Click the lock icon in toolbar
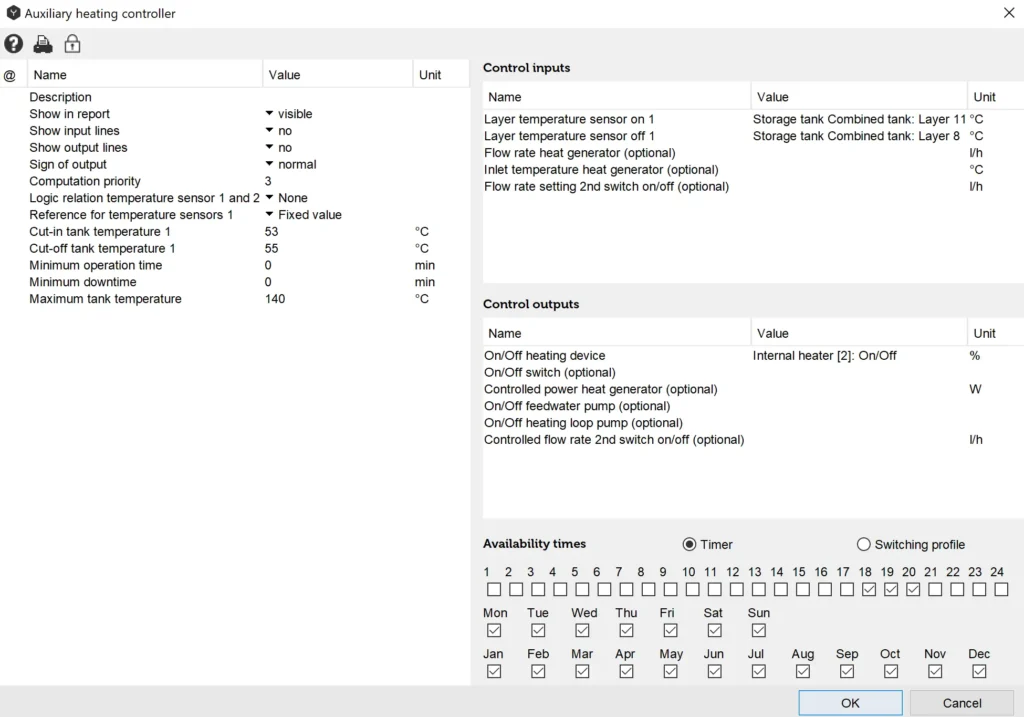This screenshot has height=717, width=1024. (x=72, y=44)
